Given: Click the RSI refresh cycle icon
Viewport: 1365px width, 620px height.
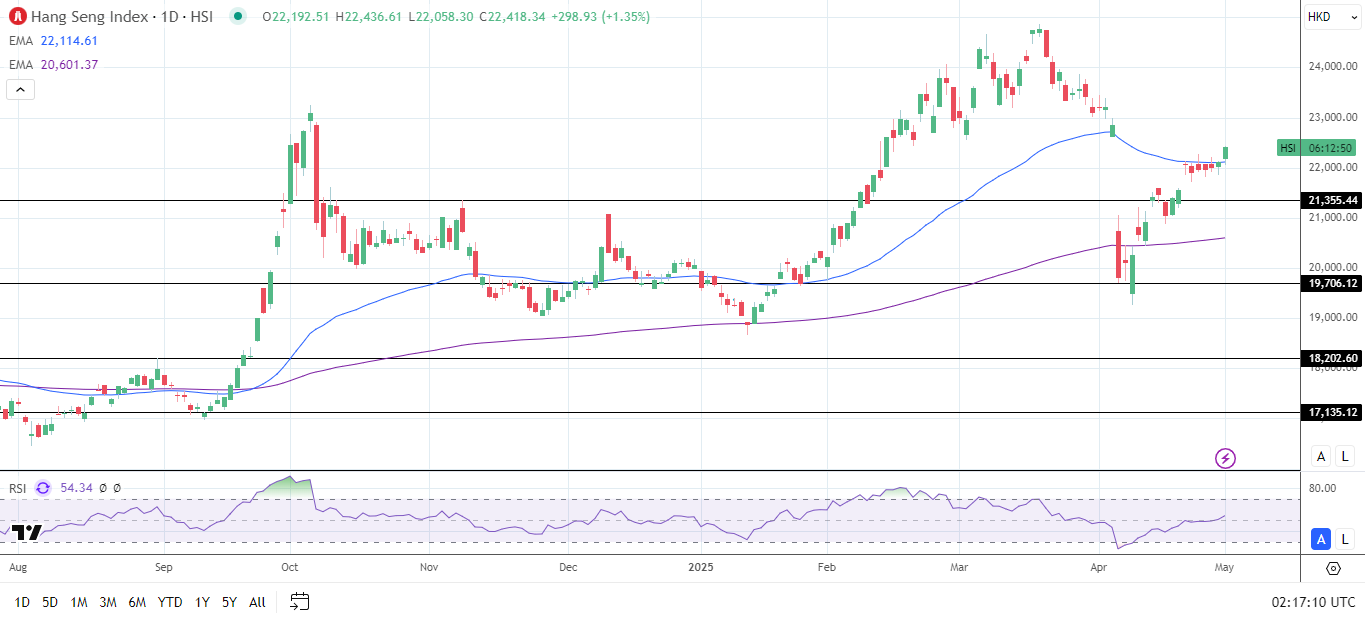Looking at the screenshot, I should click(43, 488).
